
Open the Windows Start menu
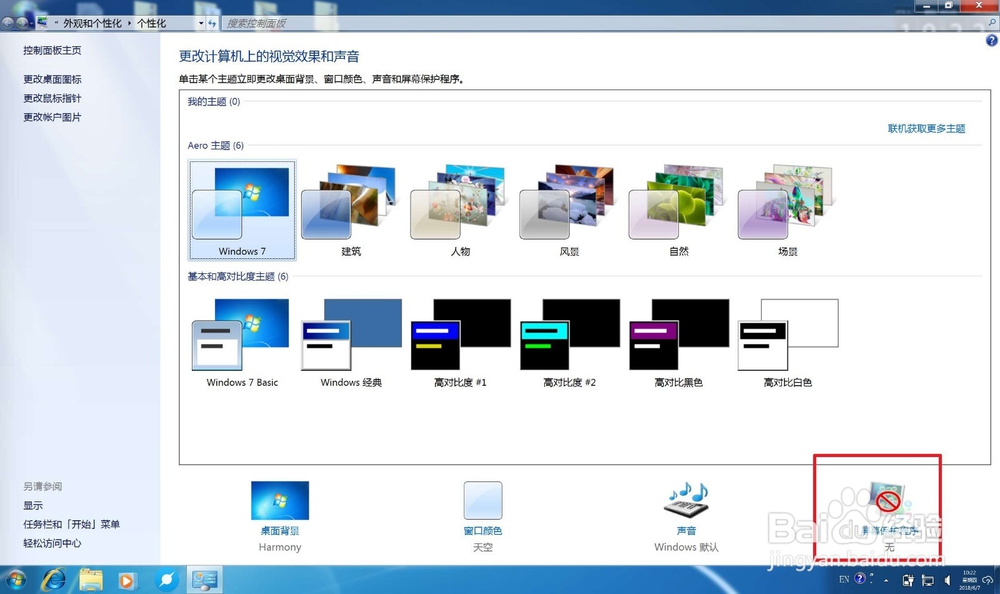pyautogui.click(x=15, y=579)
